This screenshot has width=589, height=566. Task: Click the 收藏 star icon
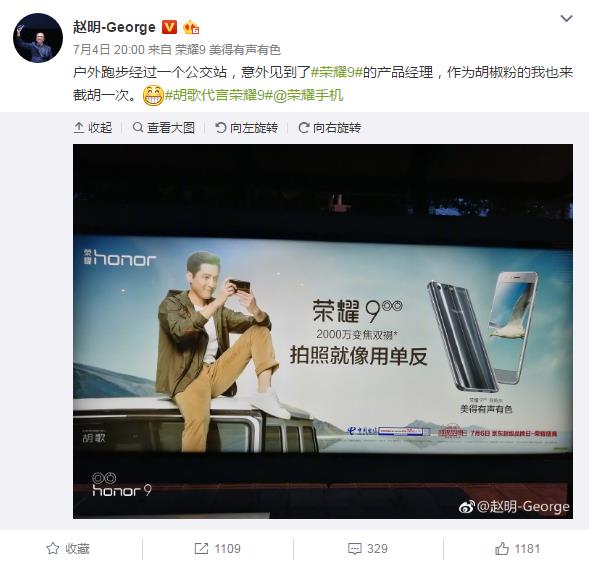pos(53,549)
